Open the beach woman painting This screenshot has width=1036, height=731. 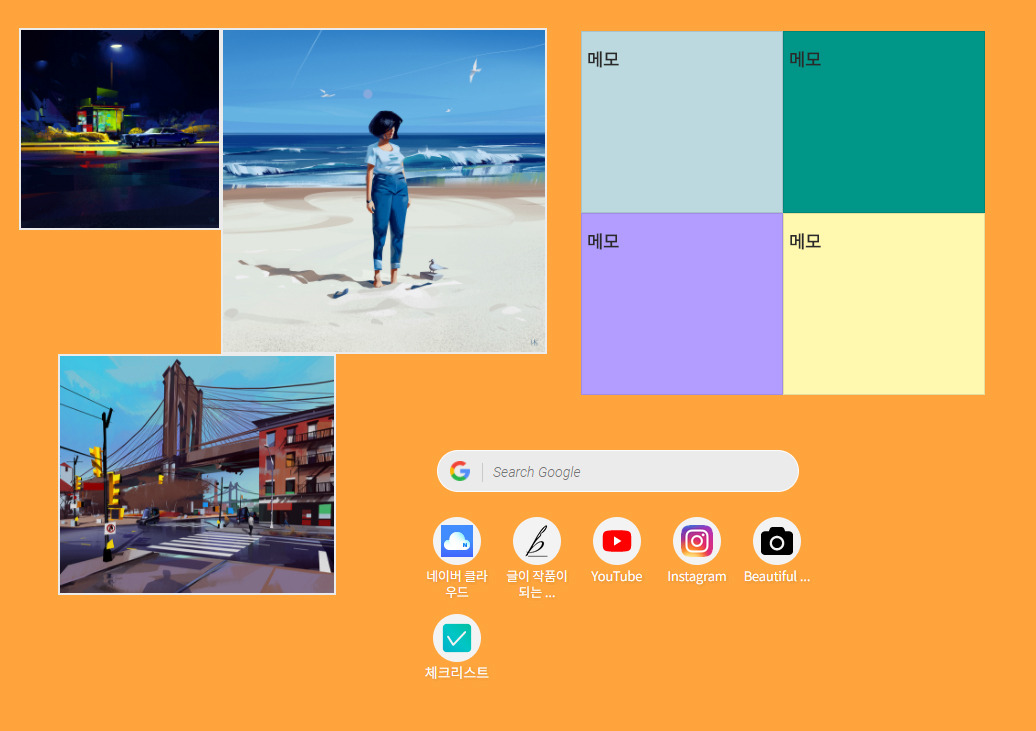(383, 190)
